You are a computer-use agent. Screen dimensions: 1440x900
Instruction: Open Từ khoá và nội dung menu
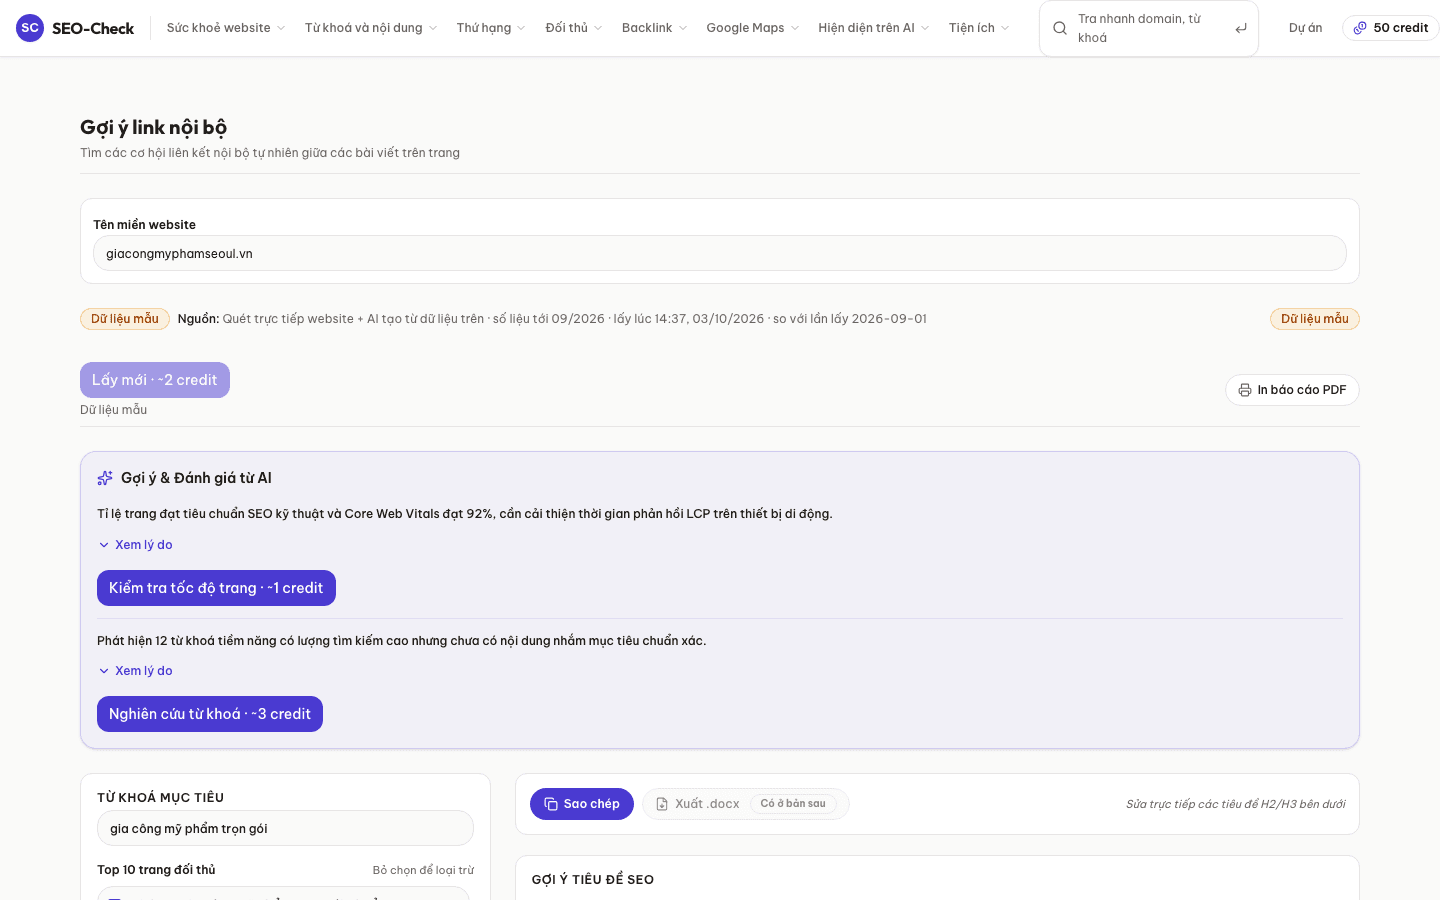(x=371, y=28)
